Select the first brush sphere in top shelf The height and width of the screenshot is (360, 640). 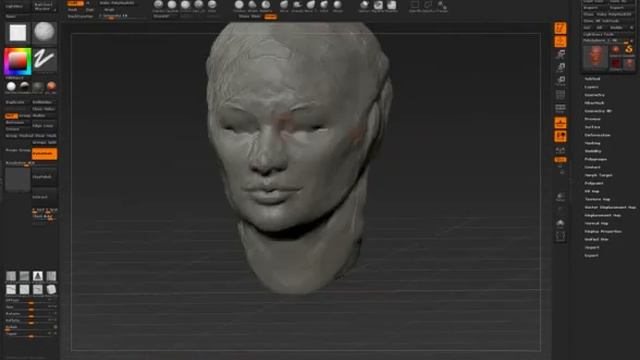pyautogui.click(x=158, y=4)
